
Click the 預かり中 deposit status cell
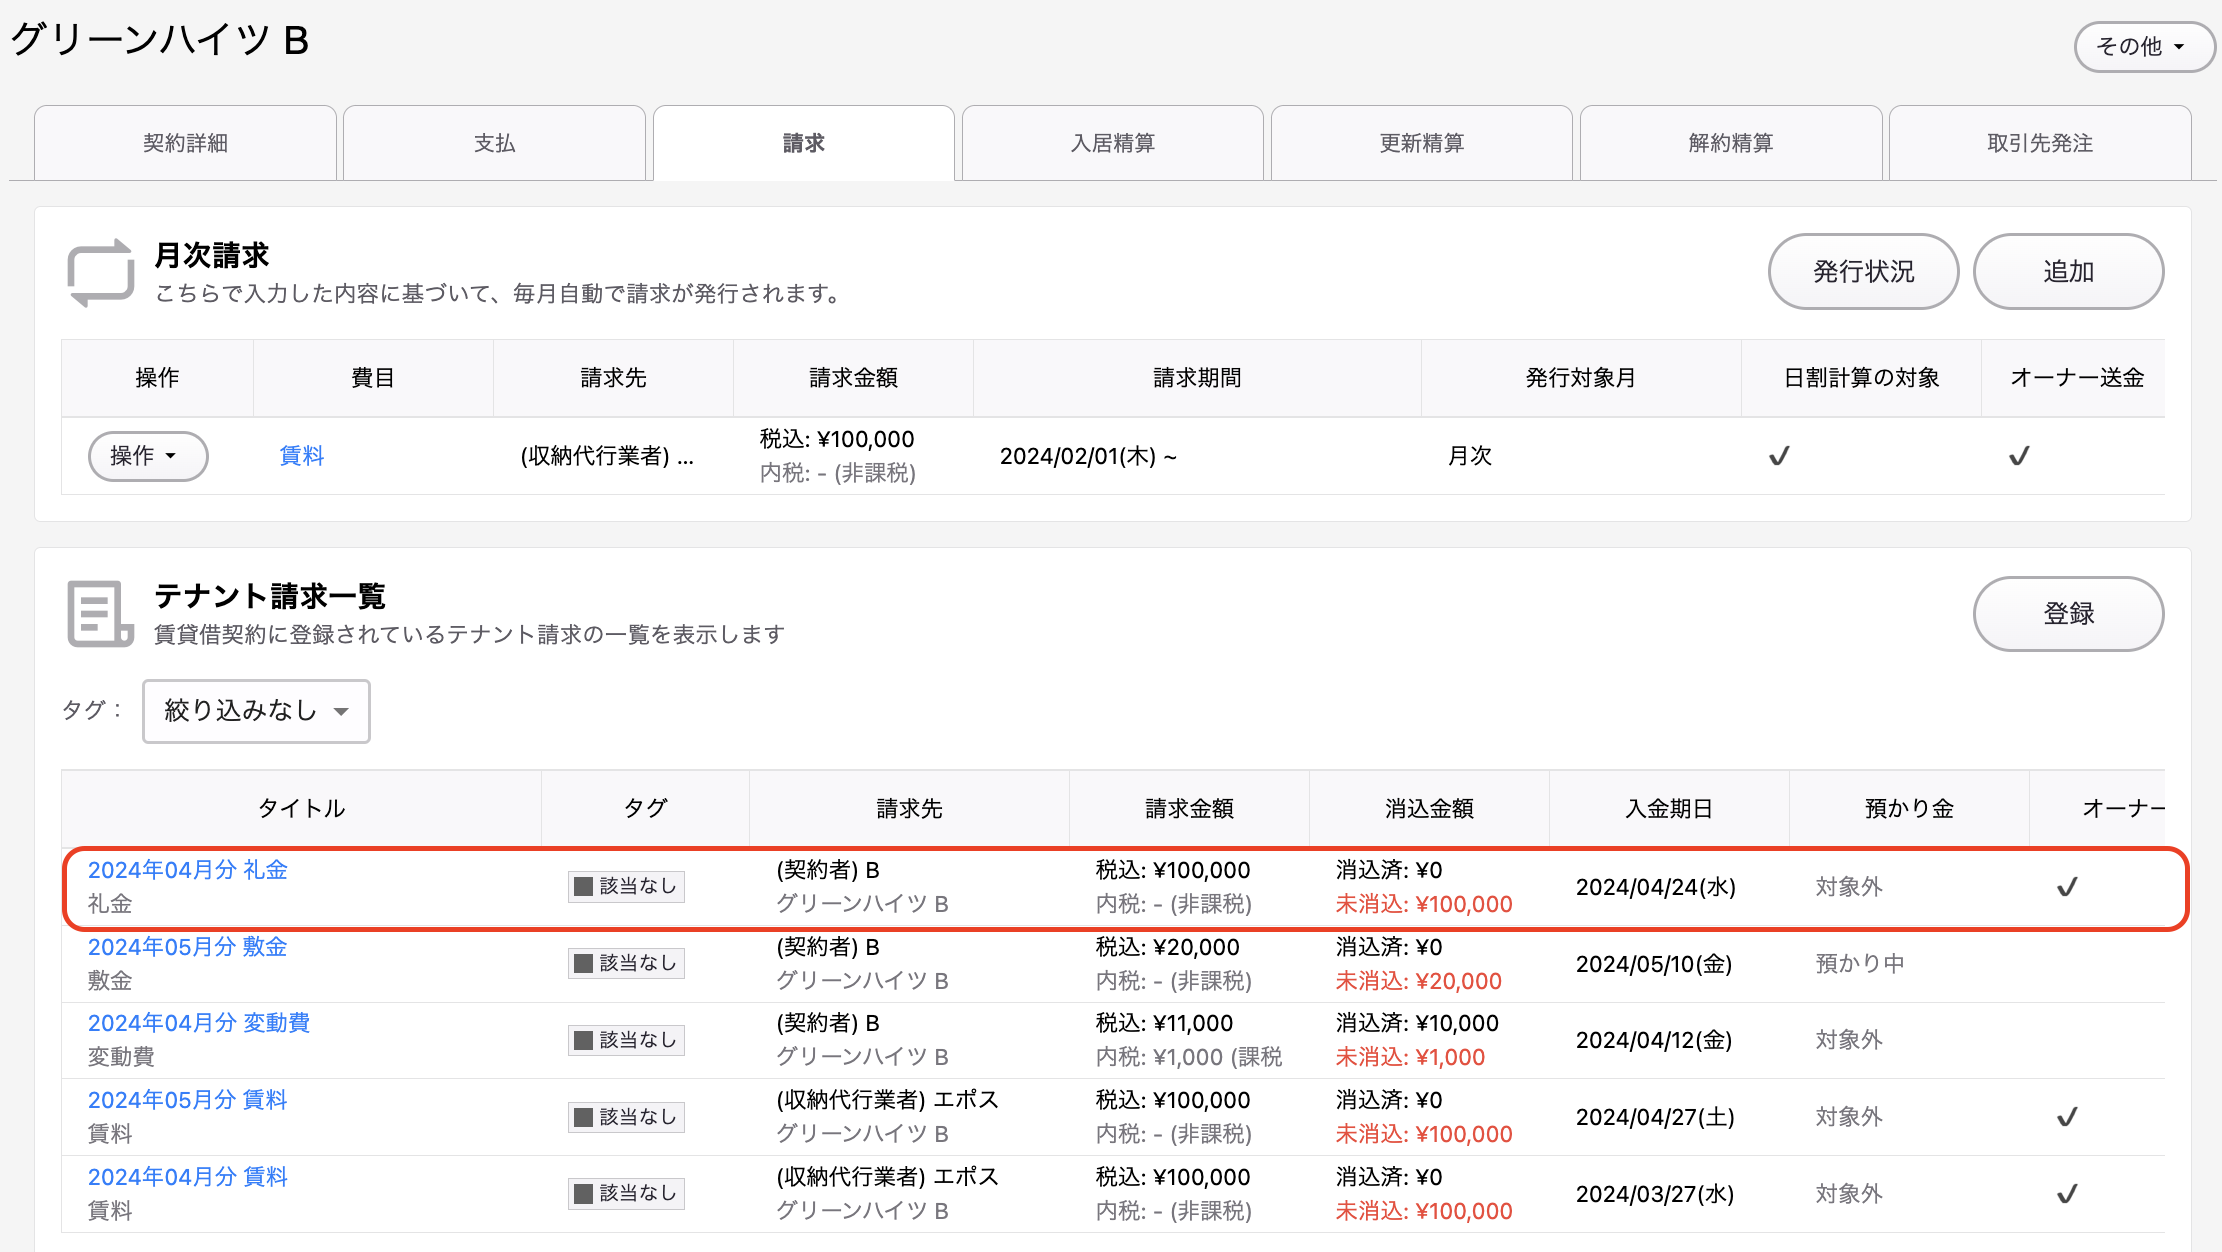coord(1860,964)
